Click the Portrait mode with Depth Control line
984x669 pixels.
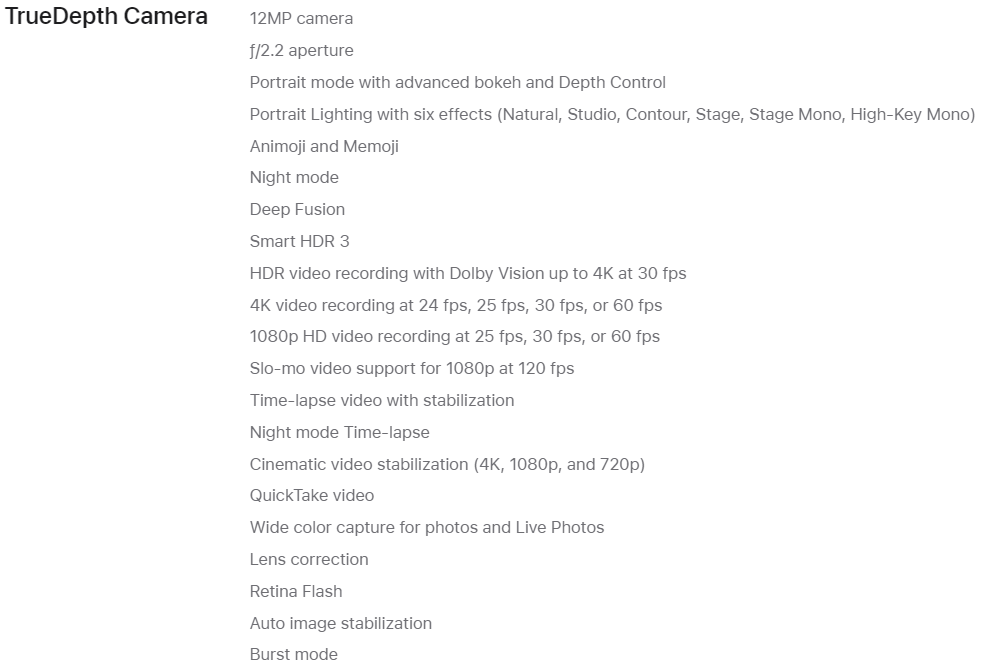tap(457, 83)
